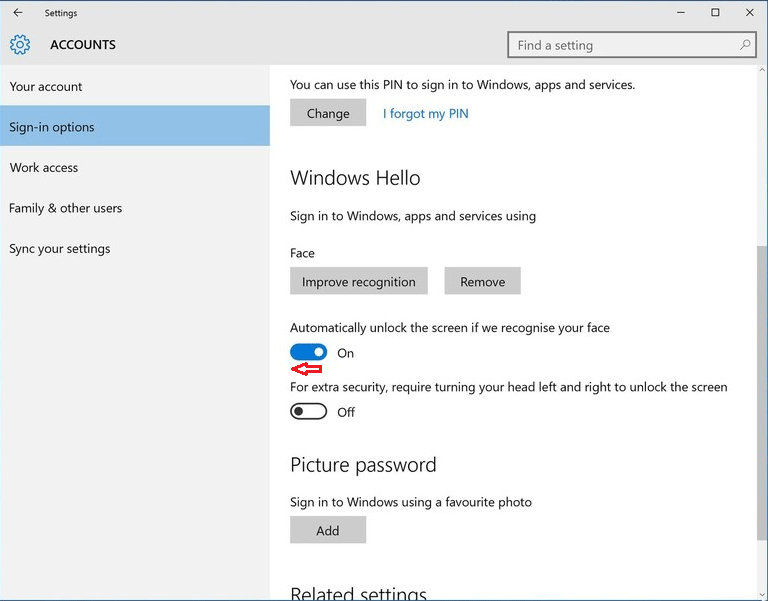Viewport: 768px width, 601px height.
Task: Open Sync your settings section
Action: pyautogui.click(x=135, y=248)
